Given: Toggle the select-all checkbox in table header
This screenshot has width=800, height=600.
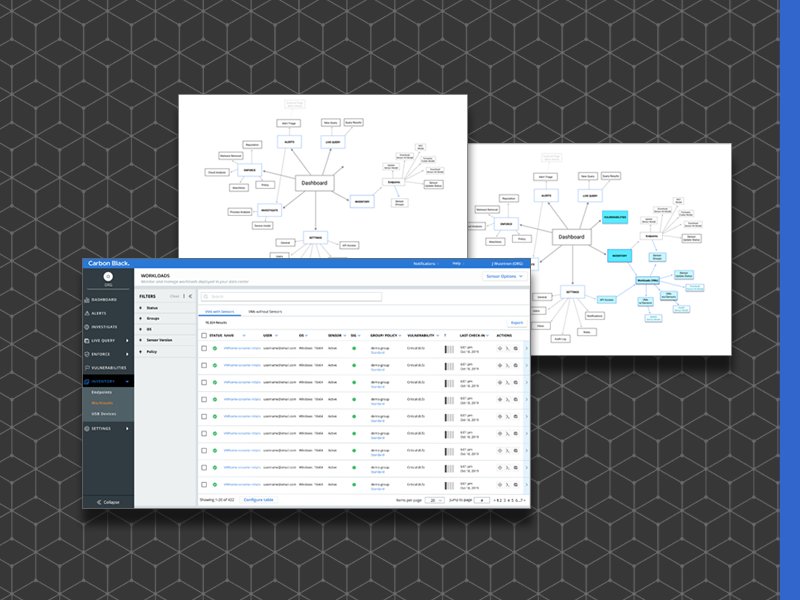Looking at the screenshot, I should pos(204,335).
